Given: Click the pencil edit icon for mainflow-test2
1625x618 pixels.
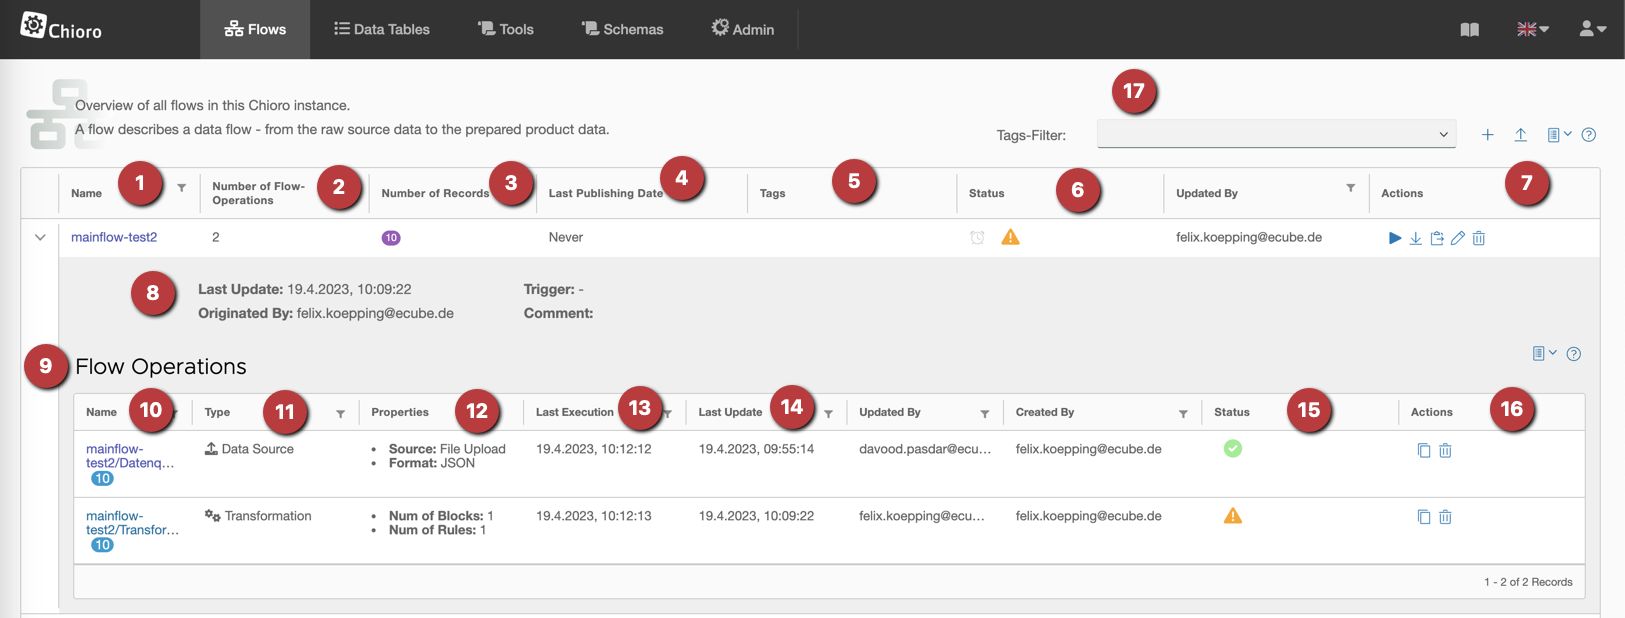Looking at the screenshot, I should pyautogui.click(x=1458, y=238).
